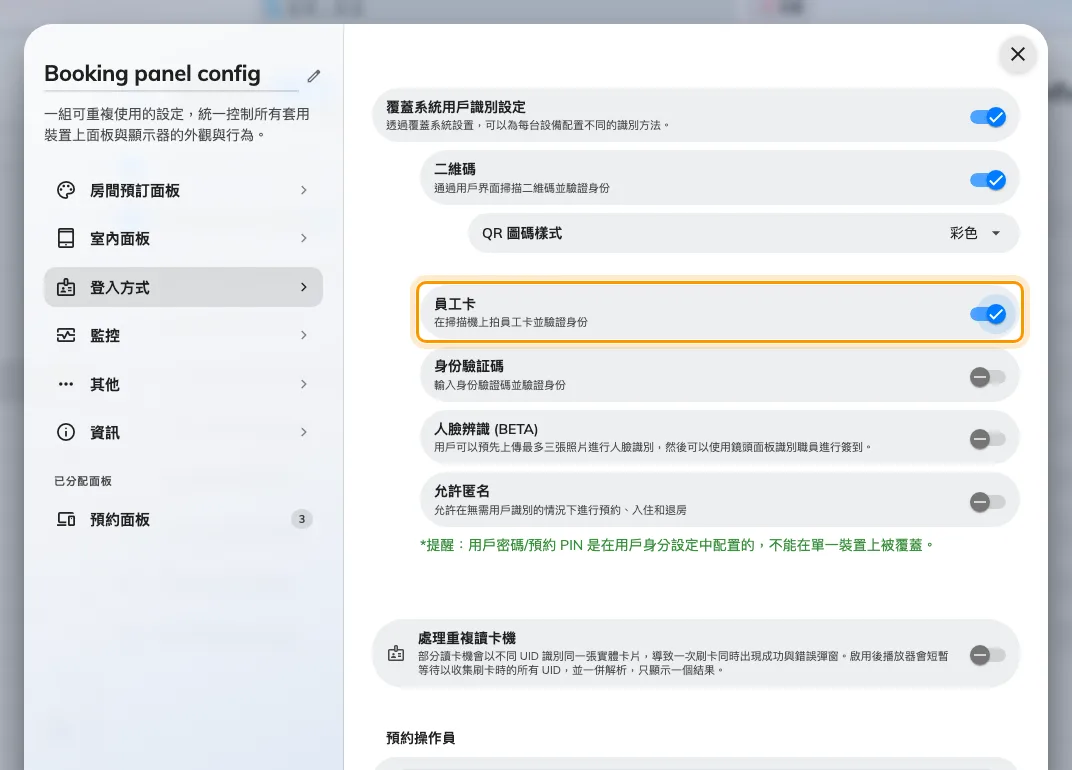Select the 登入方式 menu item
Screen dimensions: 1072x770
(183, 287)
